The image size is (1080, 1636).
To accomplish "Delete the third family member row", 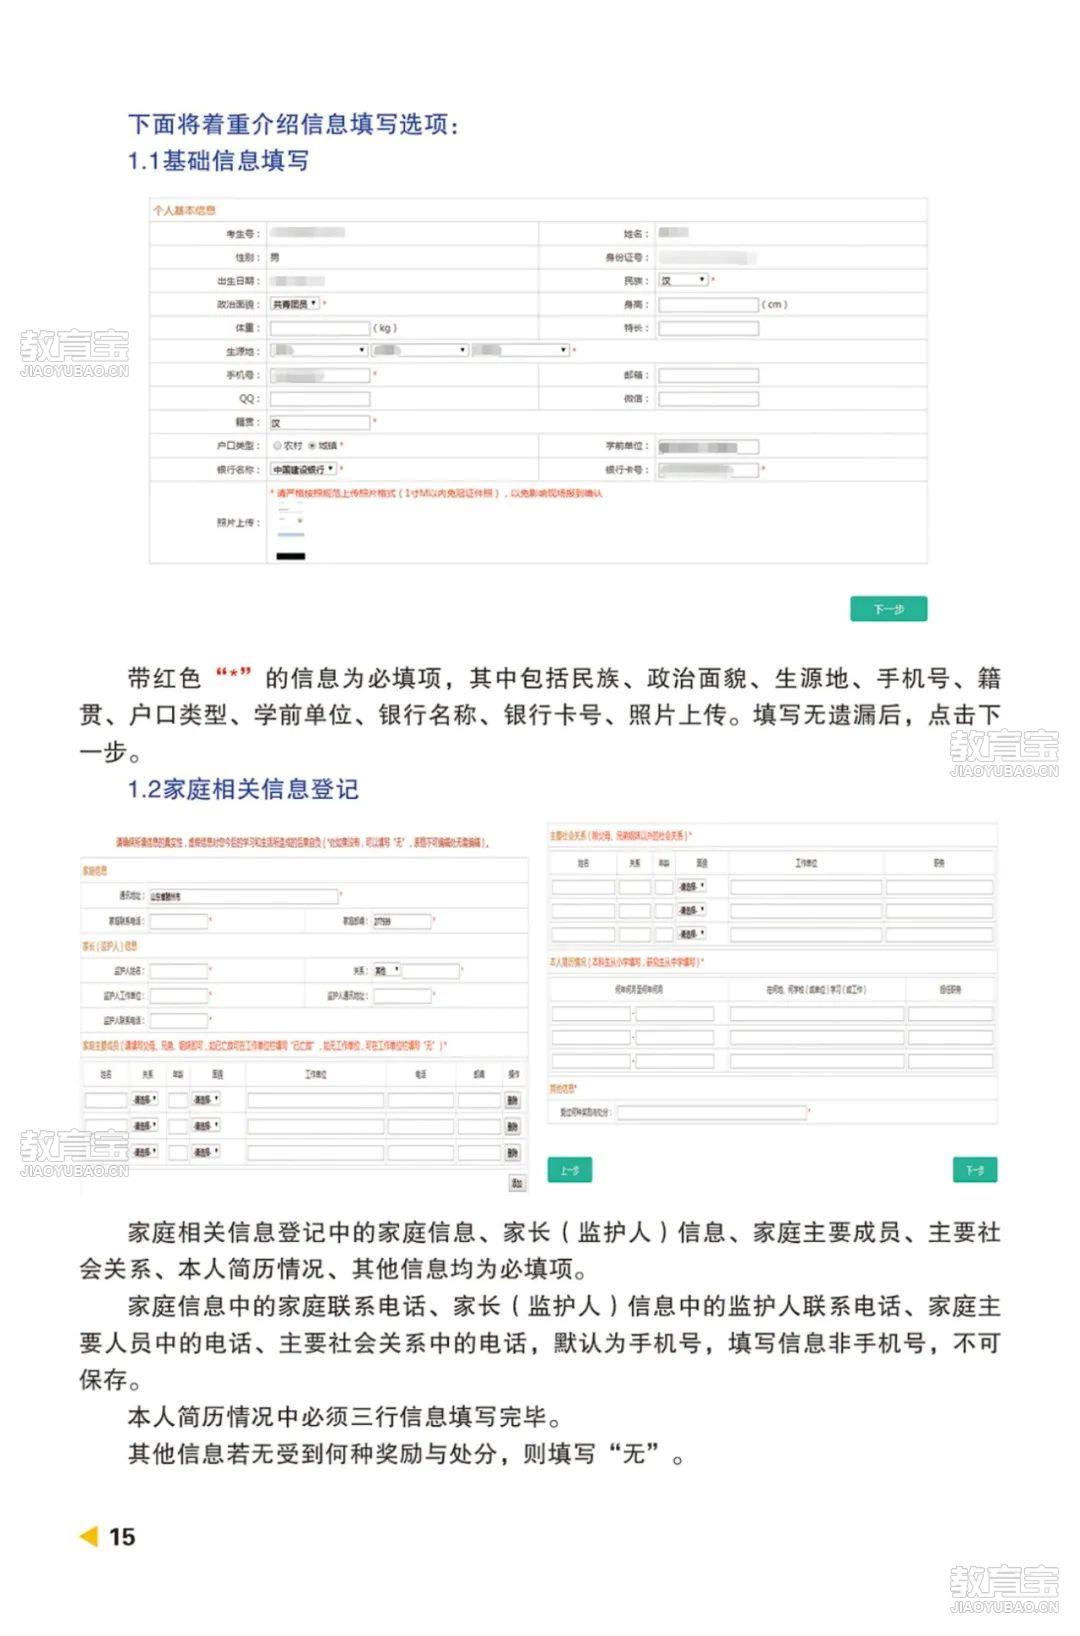I will click(513, 1153).
